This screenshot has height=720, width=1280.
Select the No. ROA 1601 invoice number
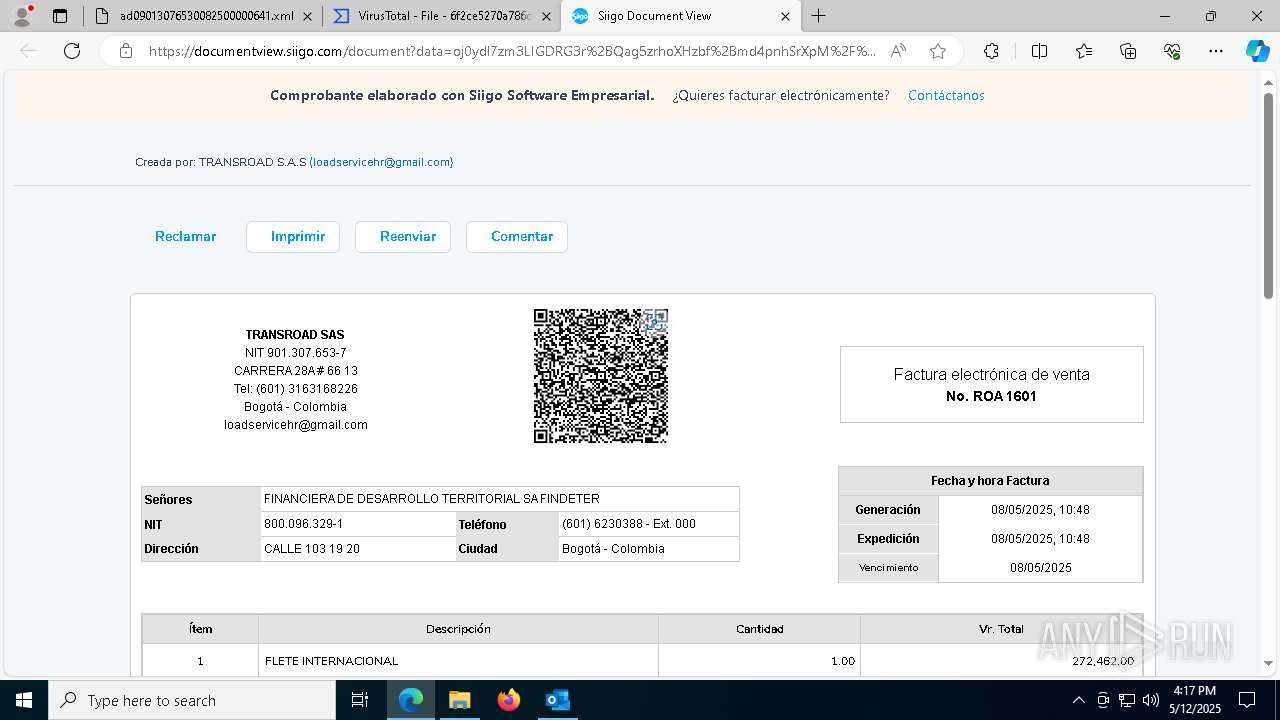click(991, 396)
